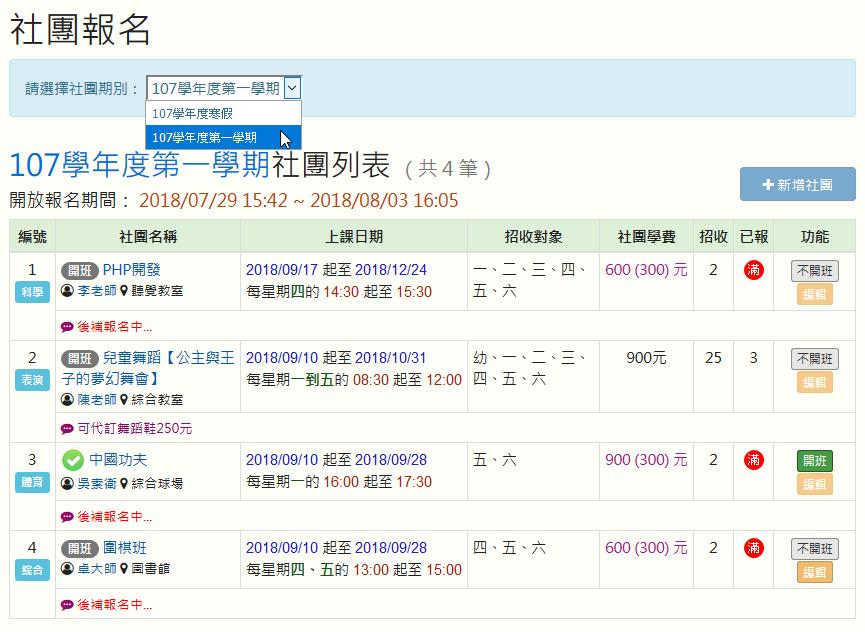Click 上課日期 column header

353,237
